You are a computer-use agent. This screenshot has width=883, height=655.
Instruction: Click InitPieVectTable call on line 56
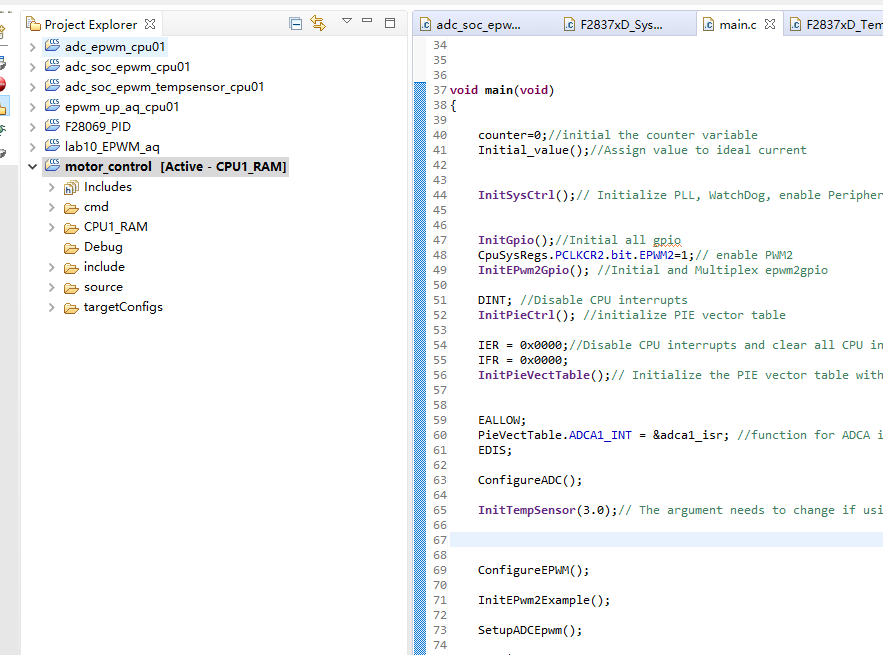point(533,375)
